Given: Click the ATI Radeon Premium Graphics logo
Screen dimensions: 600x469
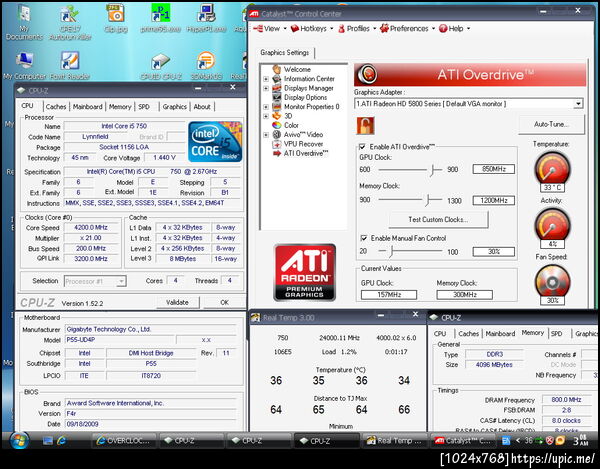Looking at the screenshot, I should pos(305,272).
